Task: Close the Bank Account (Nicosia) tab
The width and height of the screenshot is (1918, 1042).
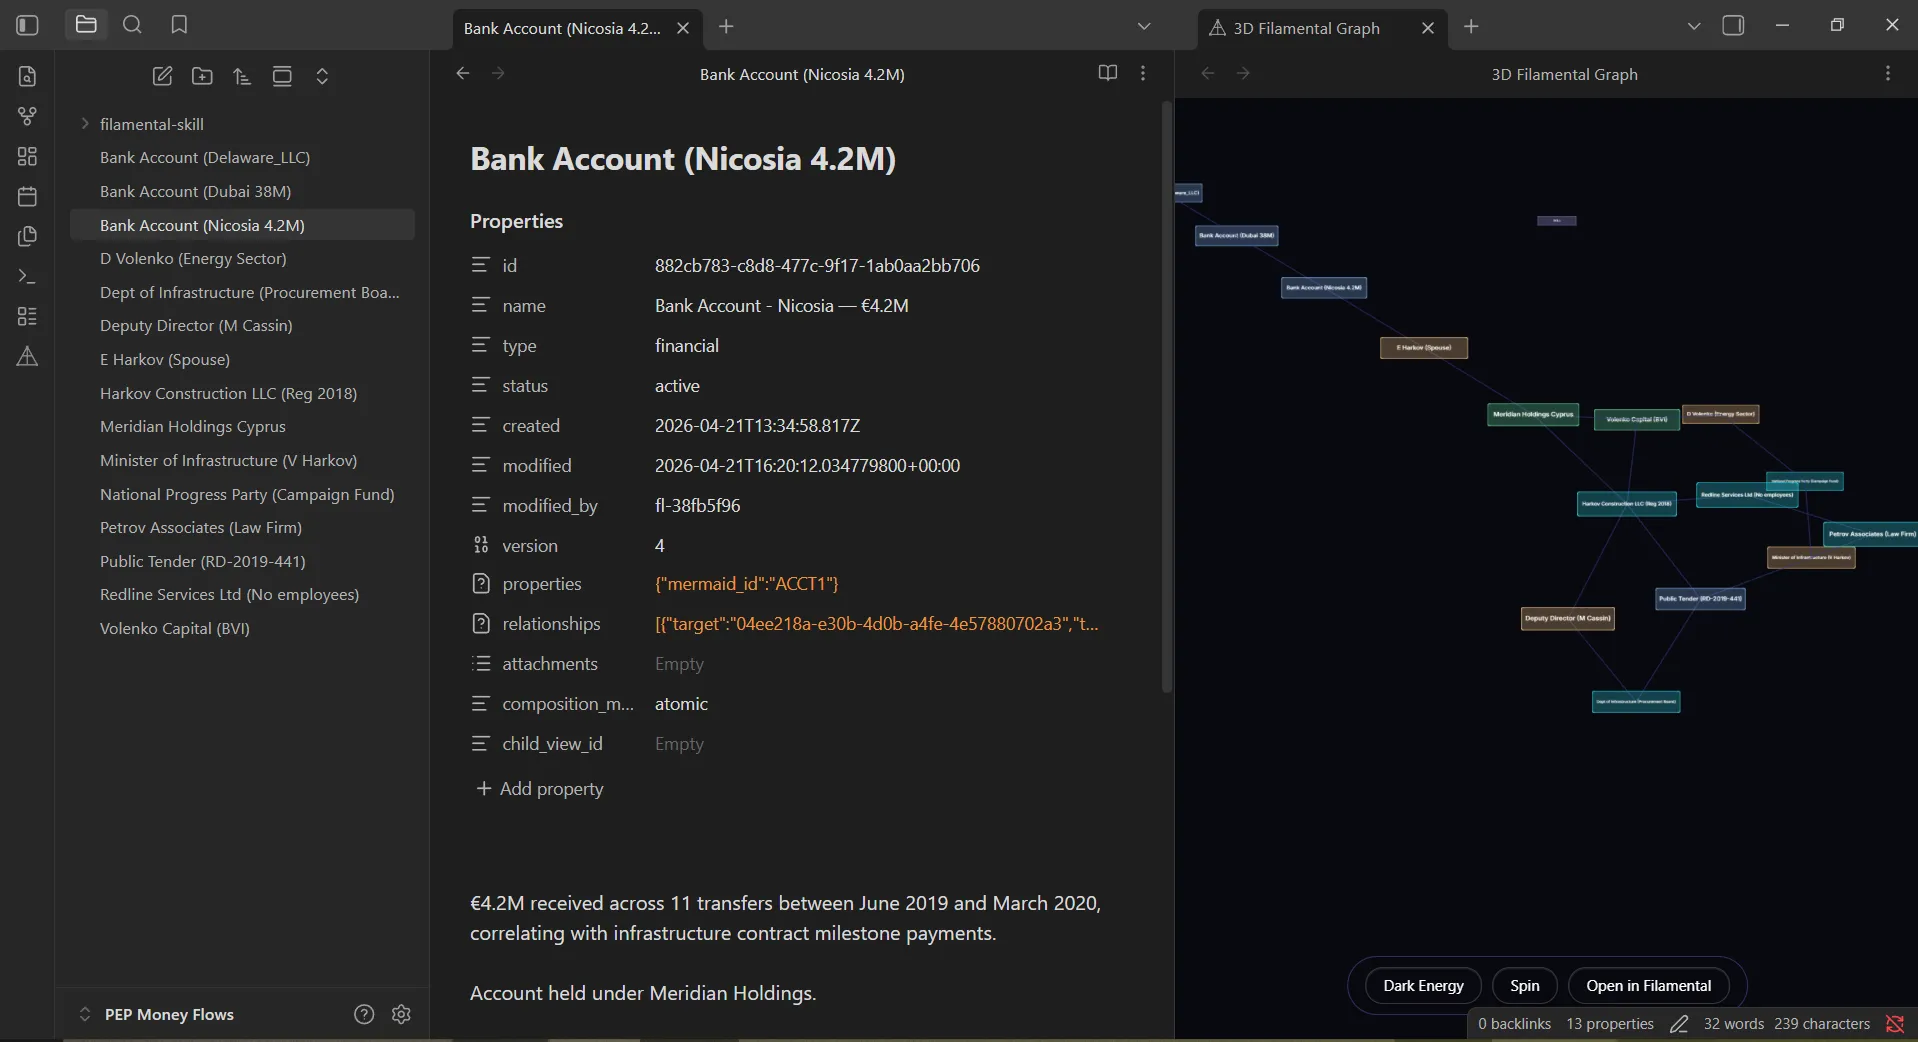Action: 683,28
